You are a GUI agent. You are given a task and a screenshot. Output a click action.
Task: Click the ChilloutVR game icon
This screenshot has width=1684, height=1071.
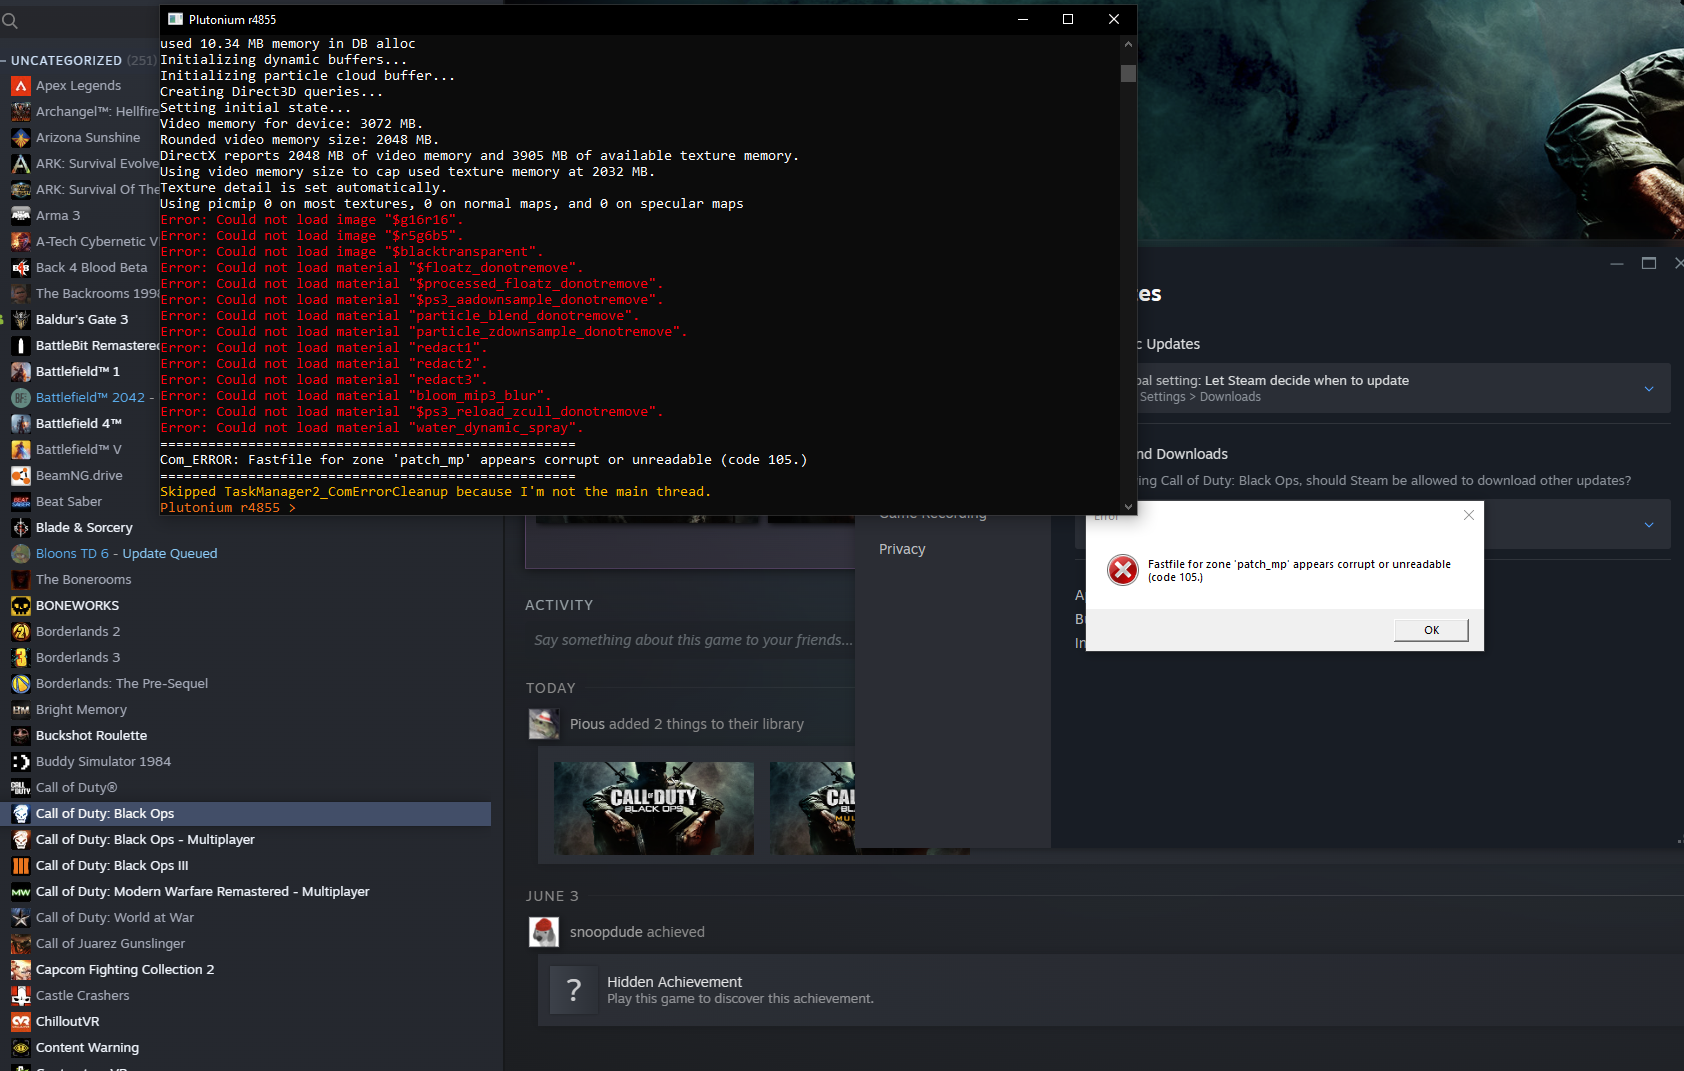pyautogui.click(x=21, y=1022)
